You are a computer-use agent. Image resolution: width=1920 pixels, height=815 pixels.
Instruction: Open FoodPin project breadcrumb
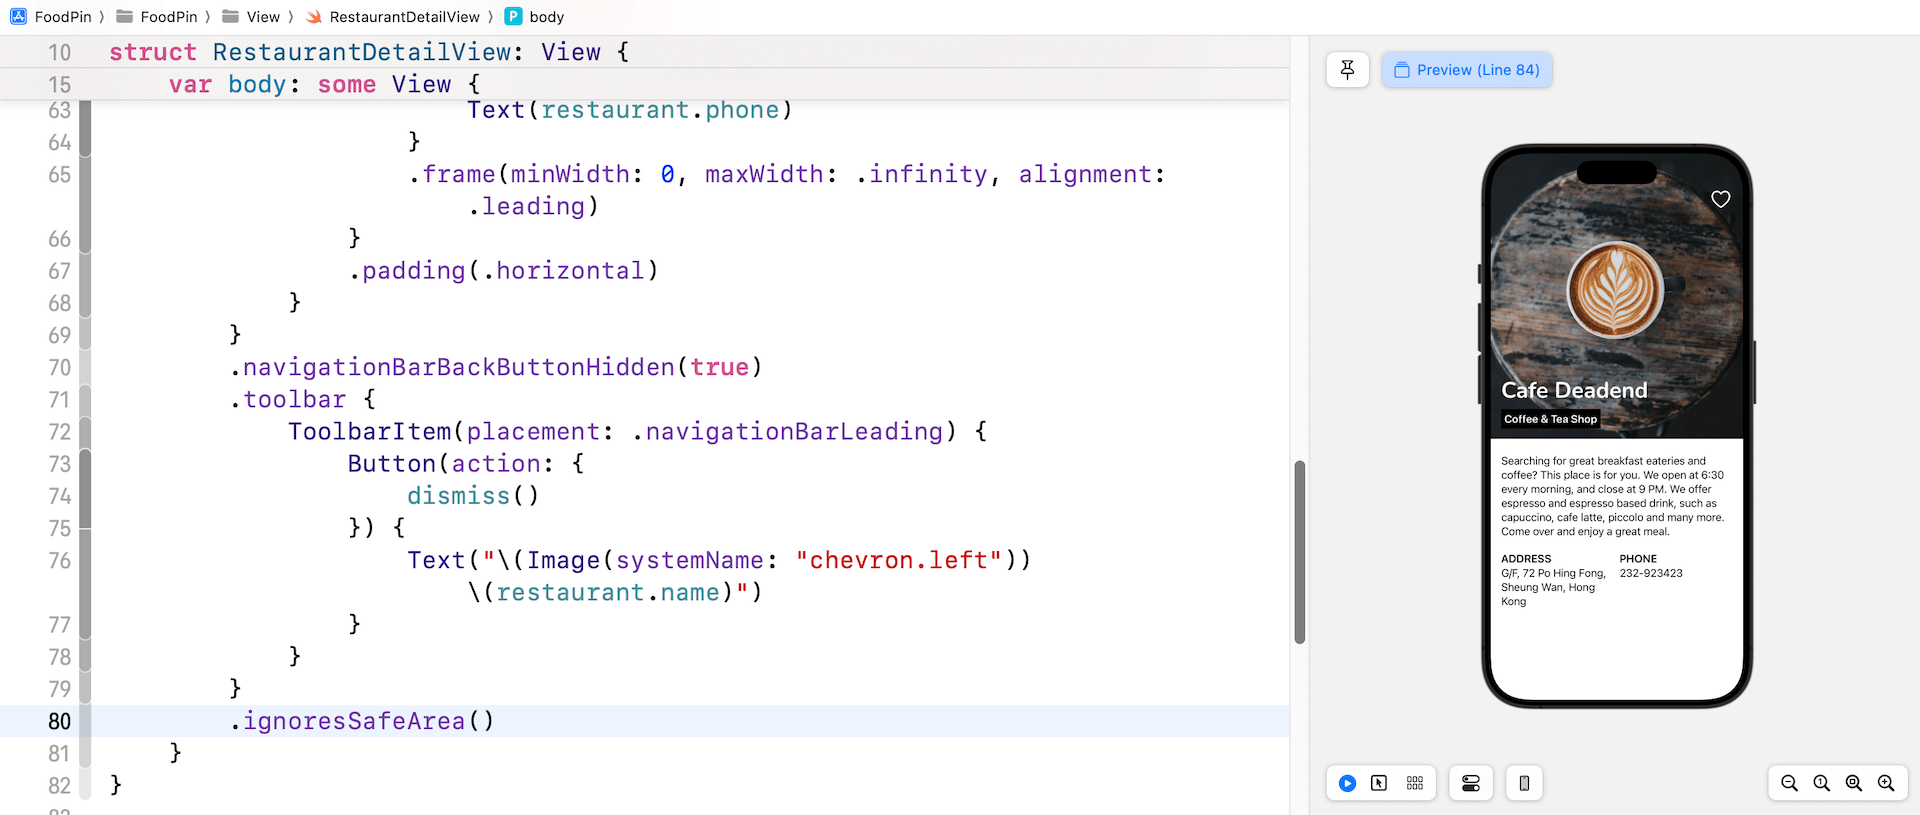click(x=52, y=17)
